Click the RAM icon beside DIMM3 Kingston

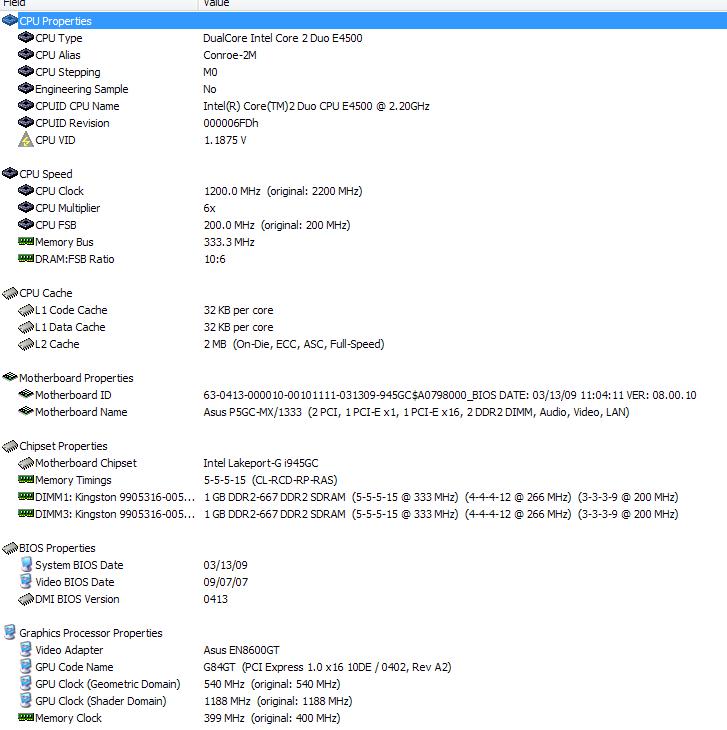point(26,514)
